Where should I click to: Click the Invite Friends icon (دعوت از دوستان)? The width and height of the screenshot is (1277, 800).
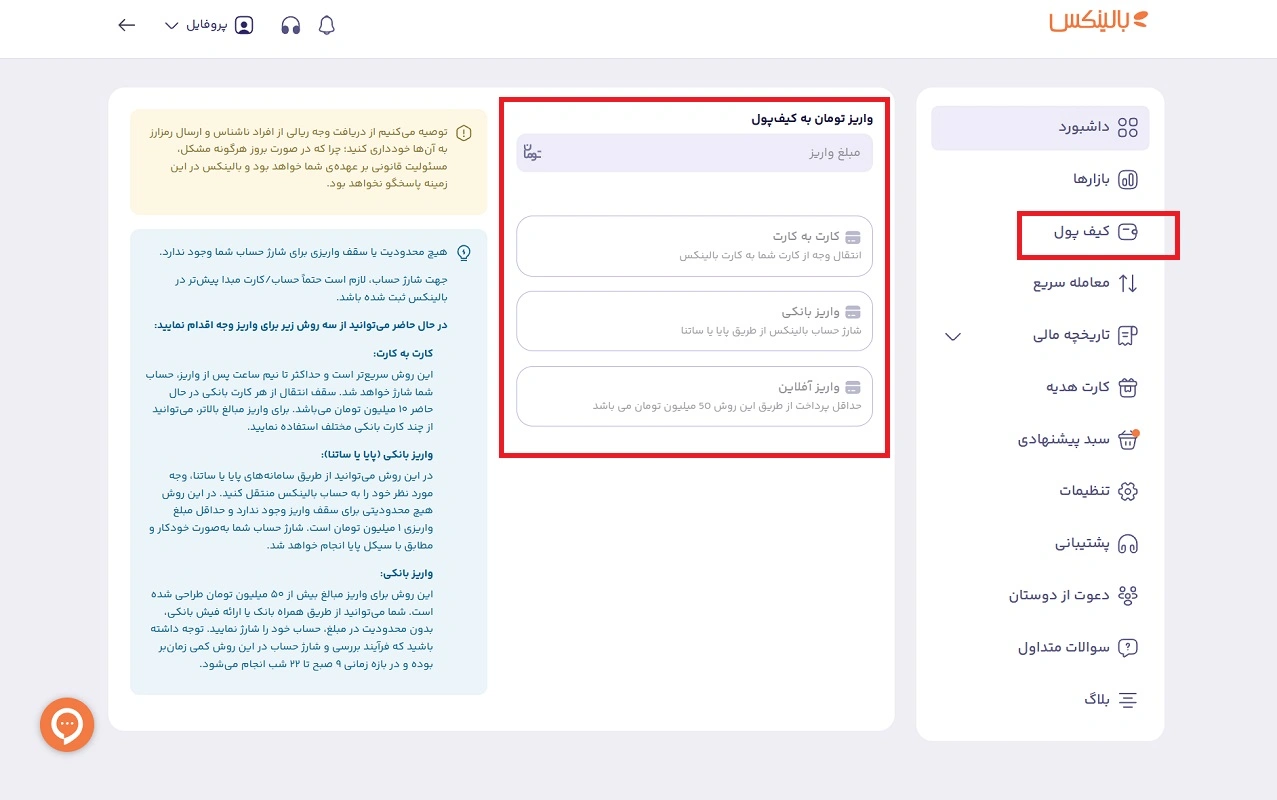coord(1128,596)
